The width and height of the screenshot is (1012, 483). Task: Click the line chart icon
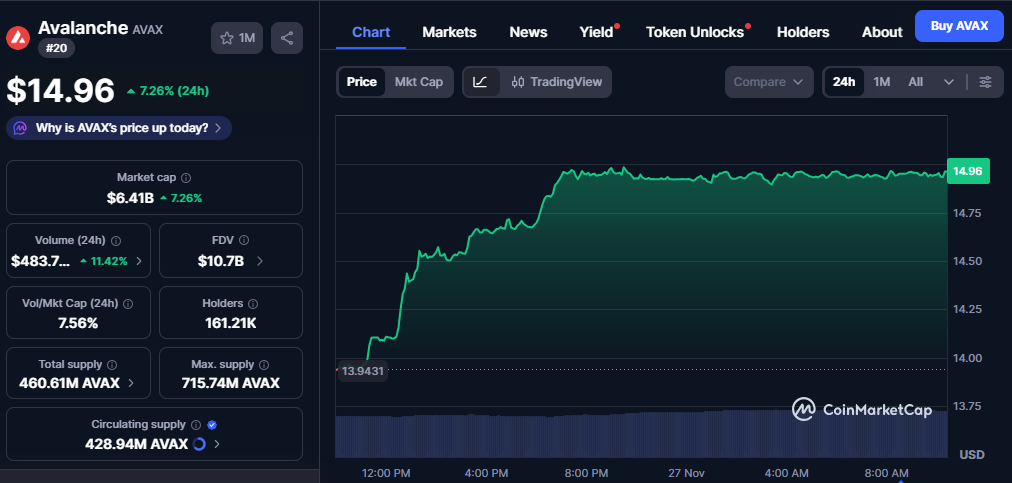480,82
